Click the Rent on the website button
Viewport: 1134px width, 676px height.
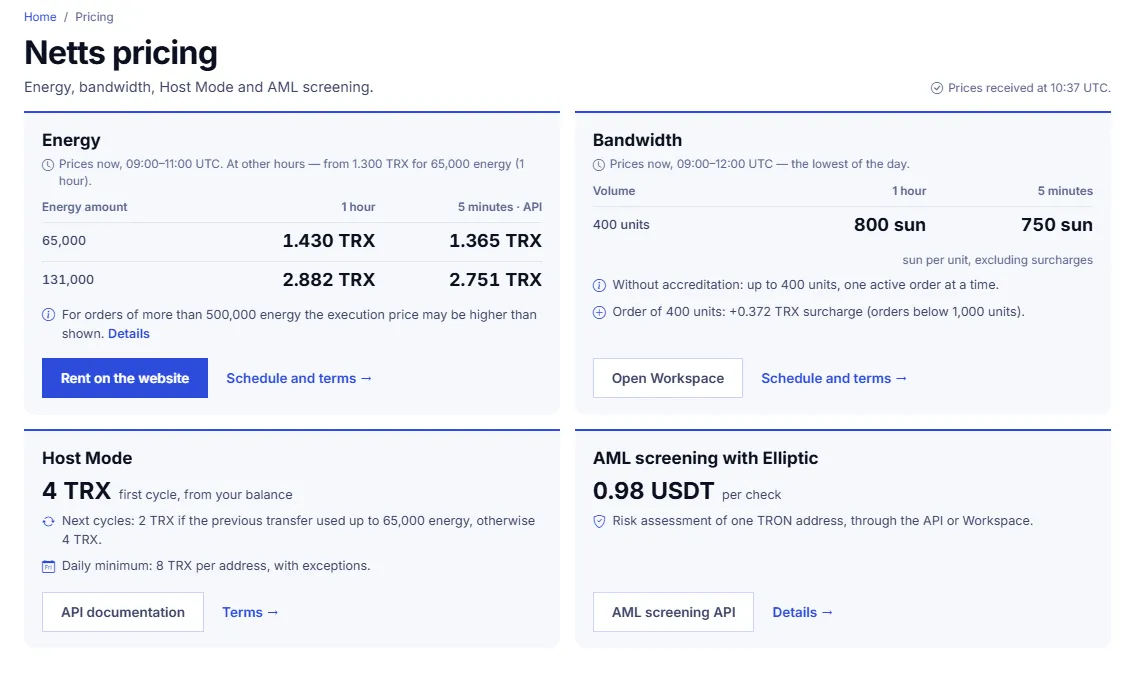(125, 378)
